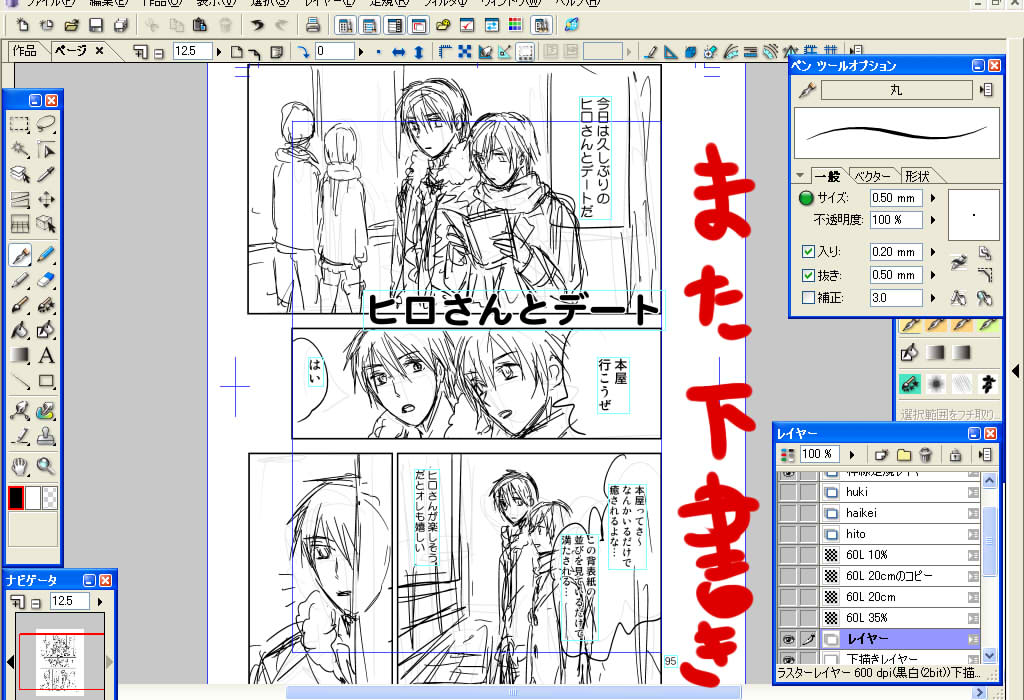Open the 抜き value arrow
1024x700 pixels.
[933, 275]
